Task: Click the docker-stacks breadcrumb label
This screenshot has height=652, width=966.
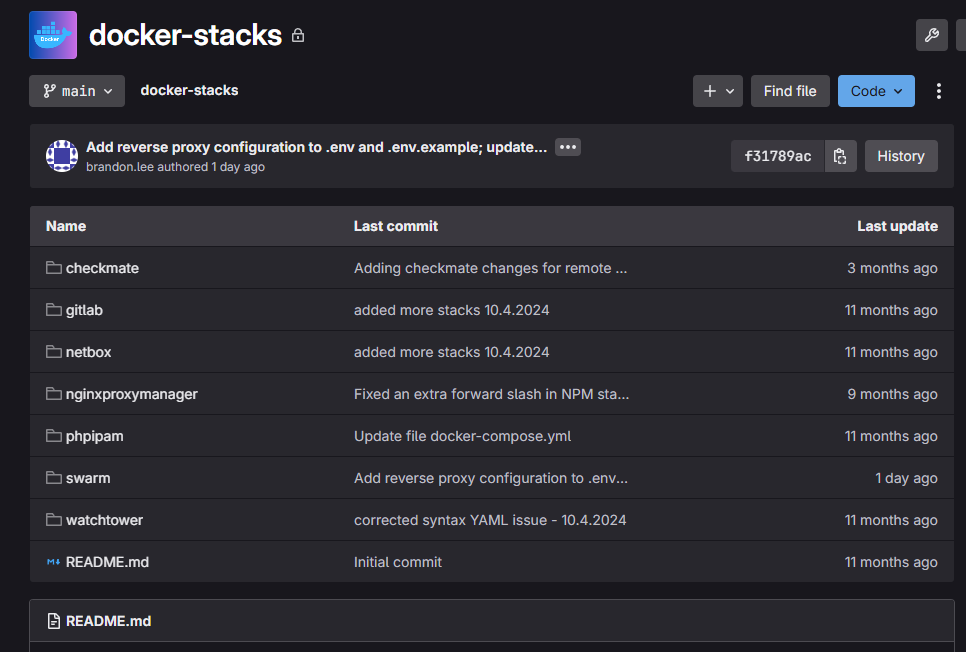Action: pyautogui.click(x=189, y=90)
